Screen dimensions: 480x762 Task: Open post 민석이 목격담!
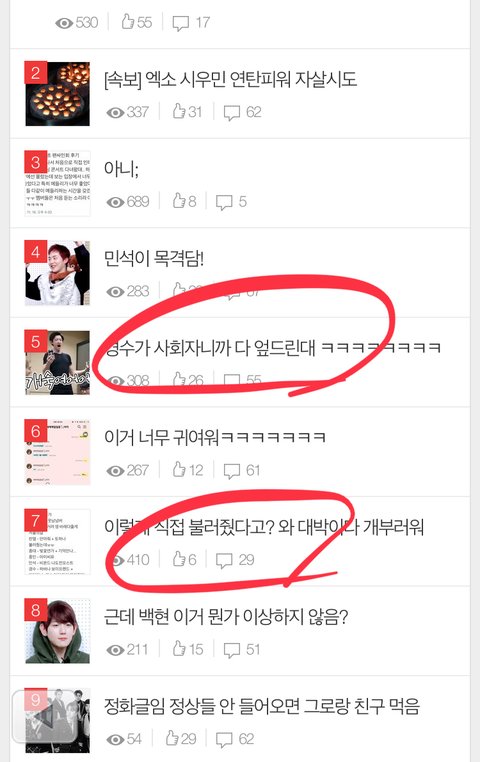[154, 258]
